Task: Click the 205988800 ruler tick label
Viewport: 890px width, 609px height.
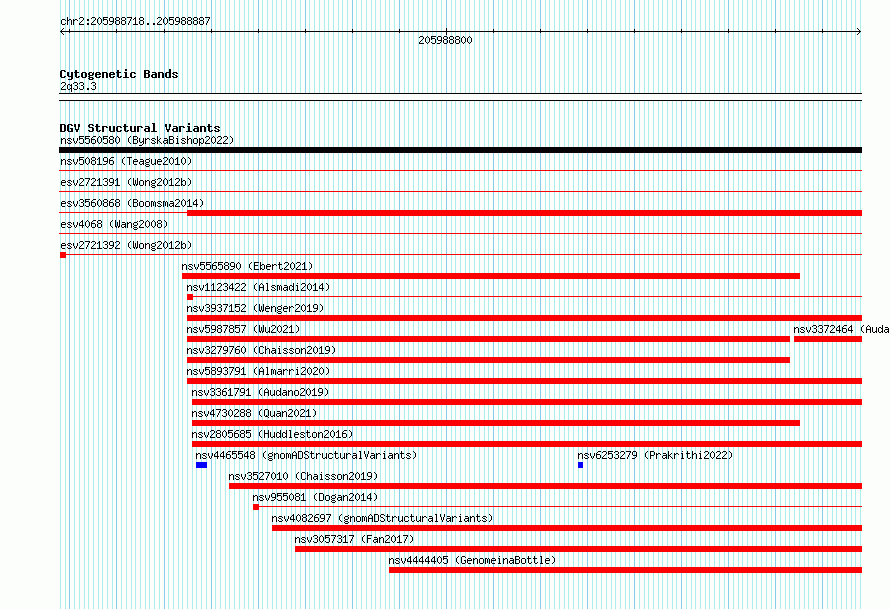Action: 445,40
